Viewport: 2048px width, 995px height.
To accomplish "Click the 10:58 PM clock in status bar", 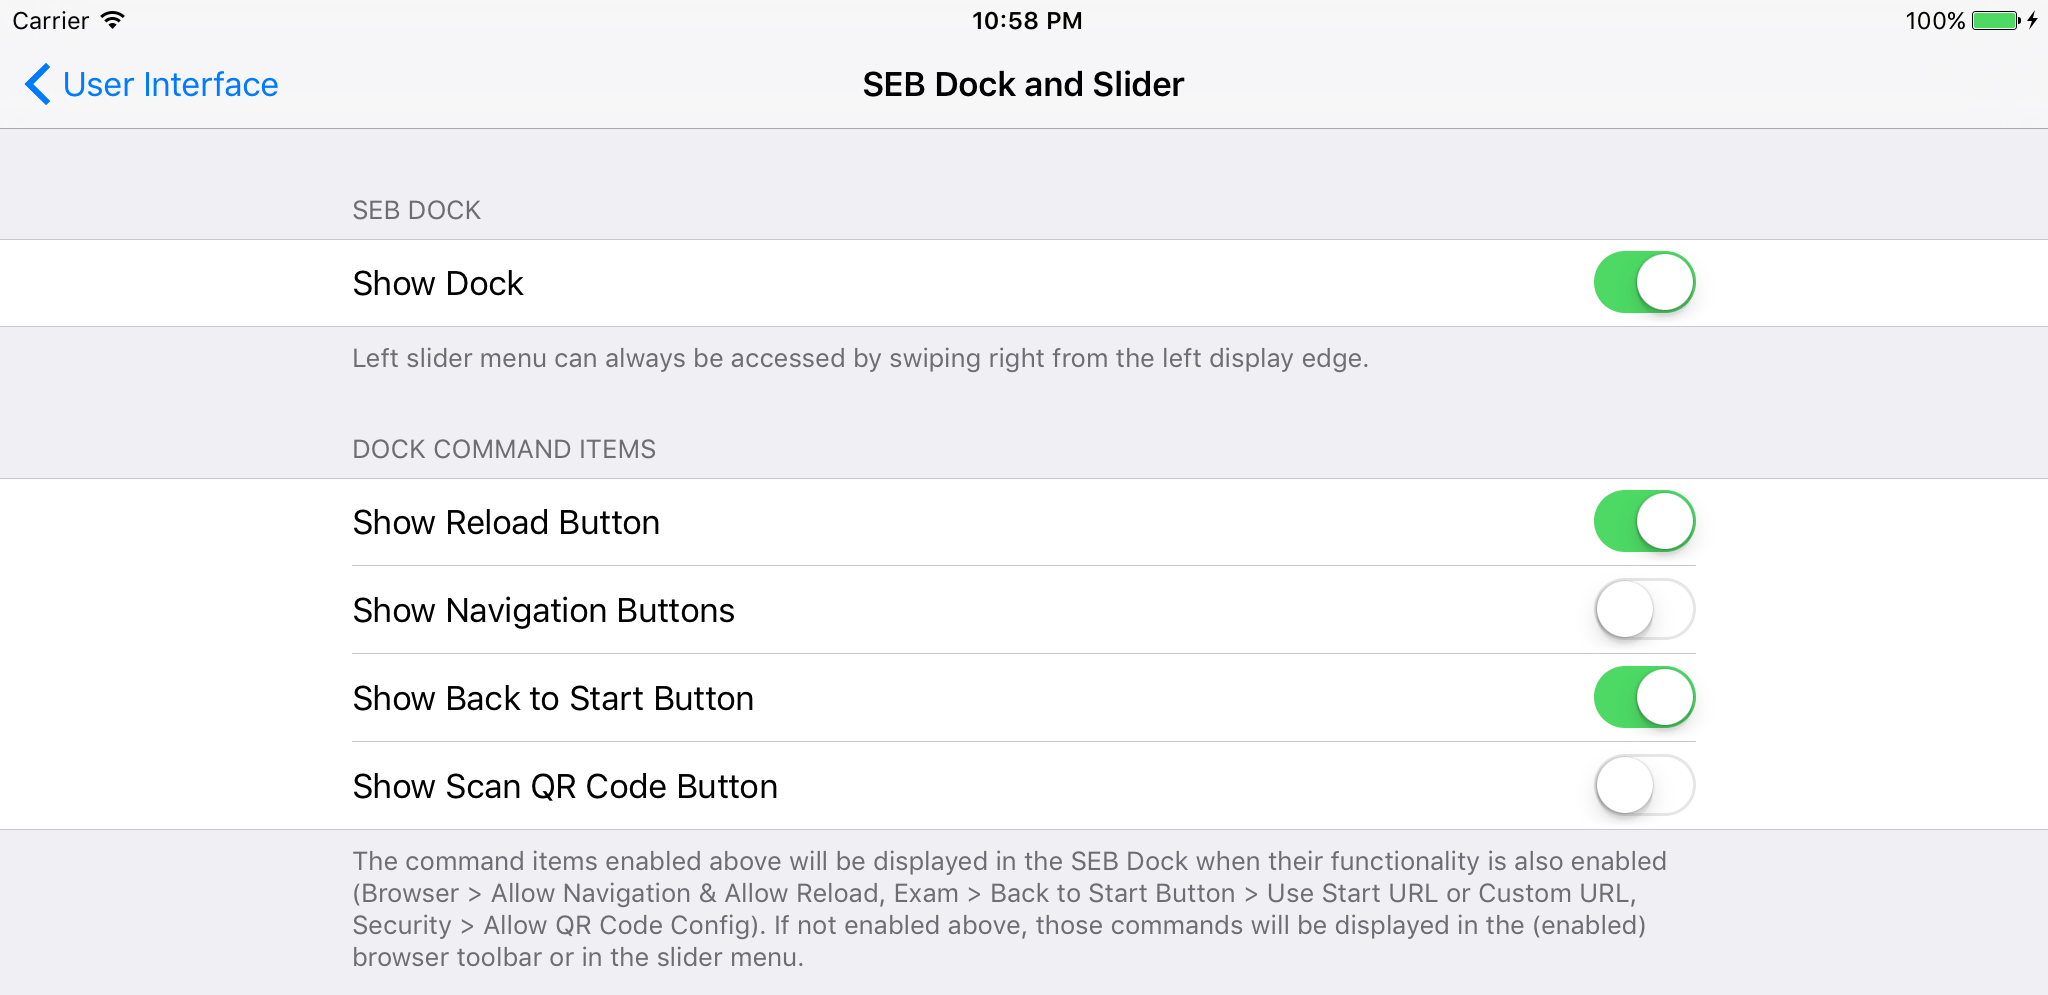I will [x=1027, y=20].
